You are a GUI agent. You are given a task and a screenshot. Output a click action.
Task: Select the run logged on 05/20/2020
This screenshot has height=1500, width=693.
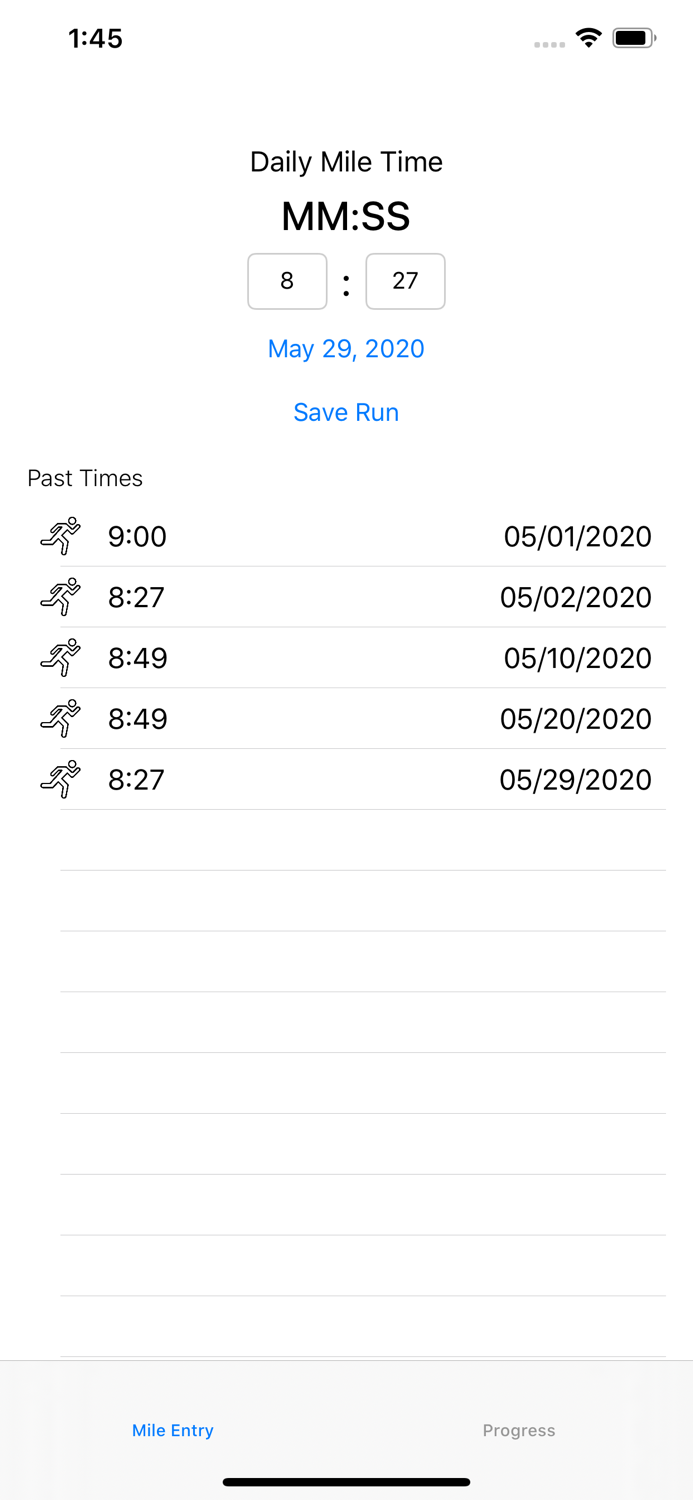(345, 718)
